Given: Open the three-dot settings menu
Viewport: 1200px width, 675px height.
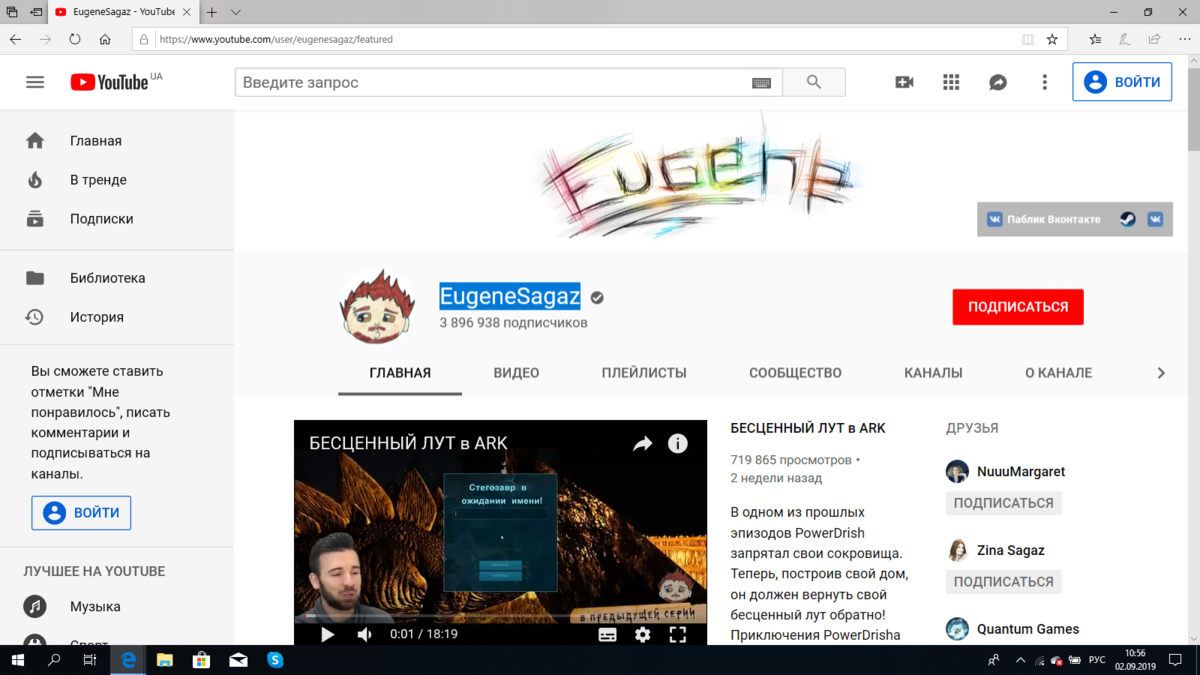Looking at the screenshot, I should (x=1044, y=82).
